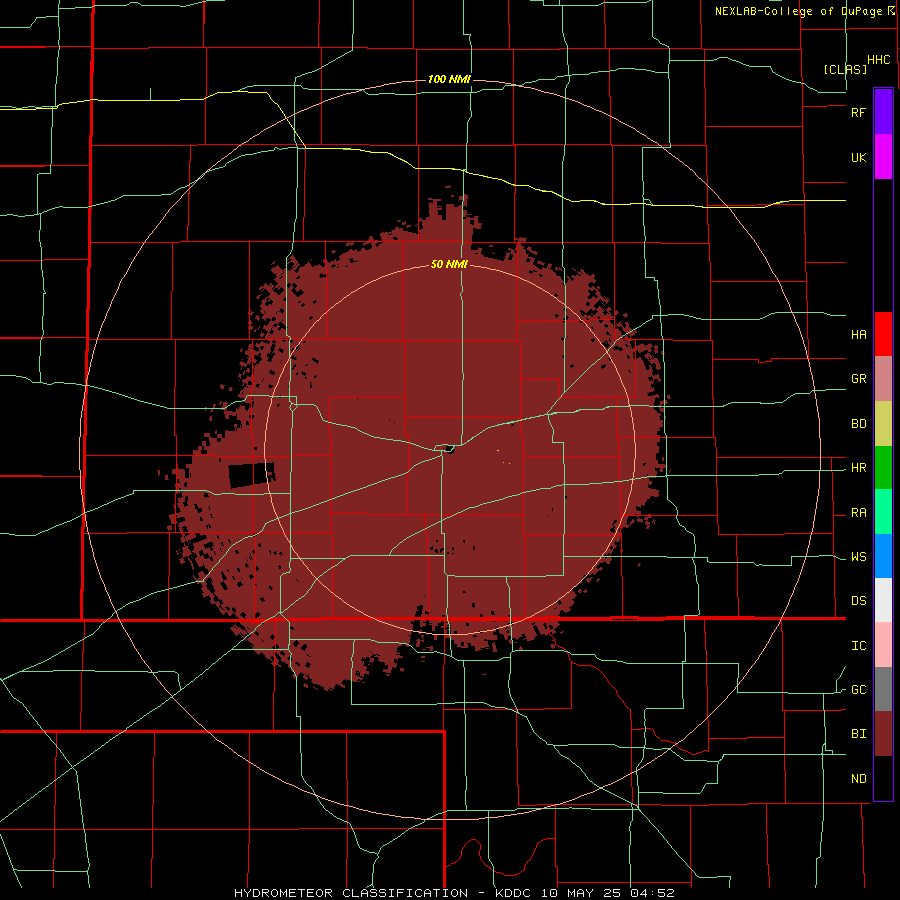Select the dark red BI swatch
Viewport: 900px width, 900px height.
coord(883,734)
